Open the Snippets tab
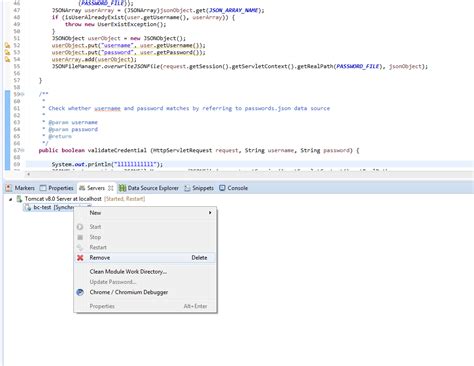The width and height of the screenshot is (474, 366). pyautogui.click(x=199, y=188)
